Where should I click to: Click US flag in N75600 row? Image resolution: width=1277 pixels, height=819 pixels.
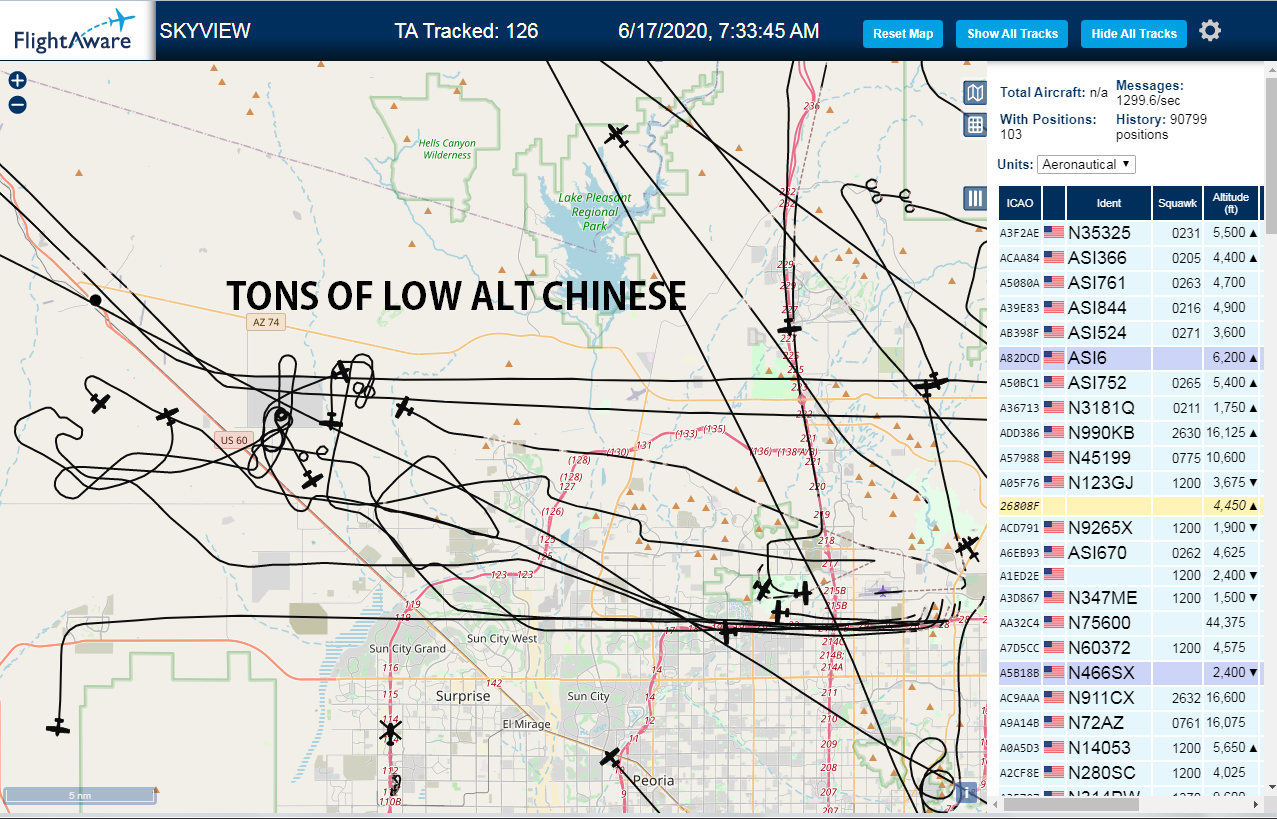(1054, 622)
